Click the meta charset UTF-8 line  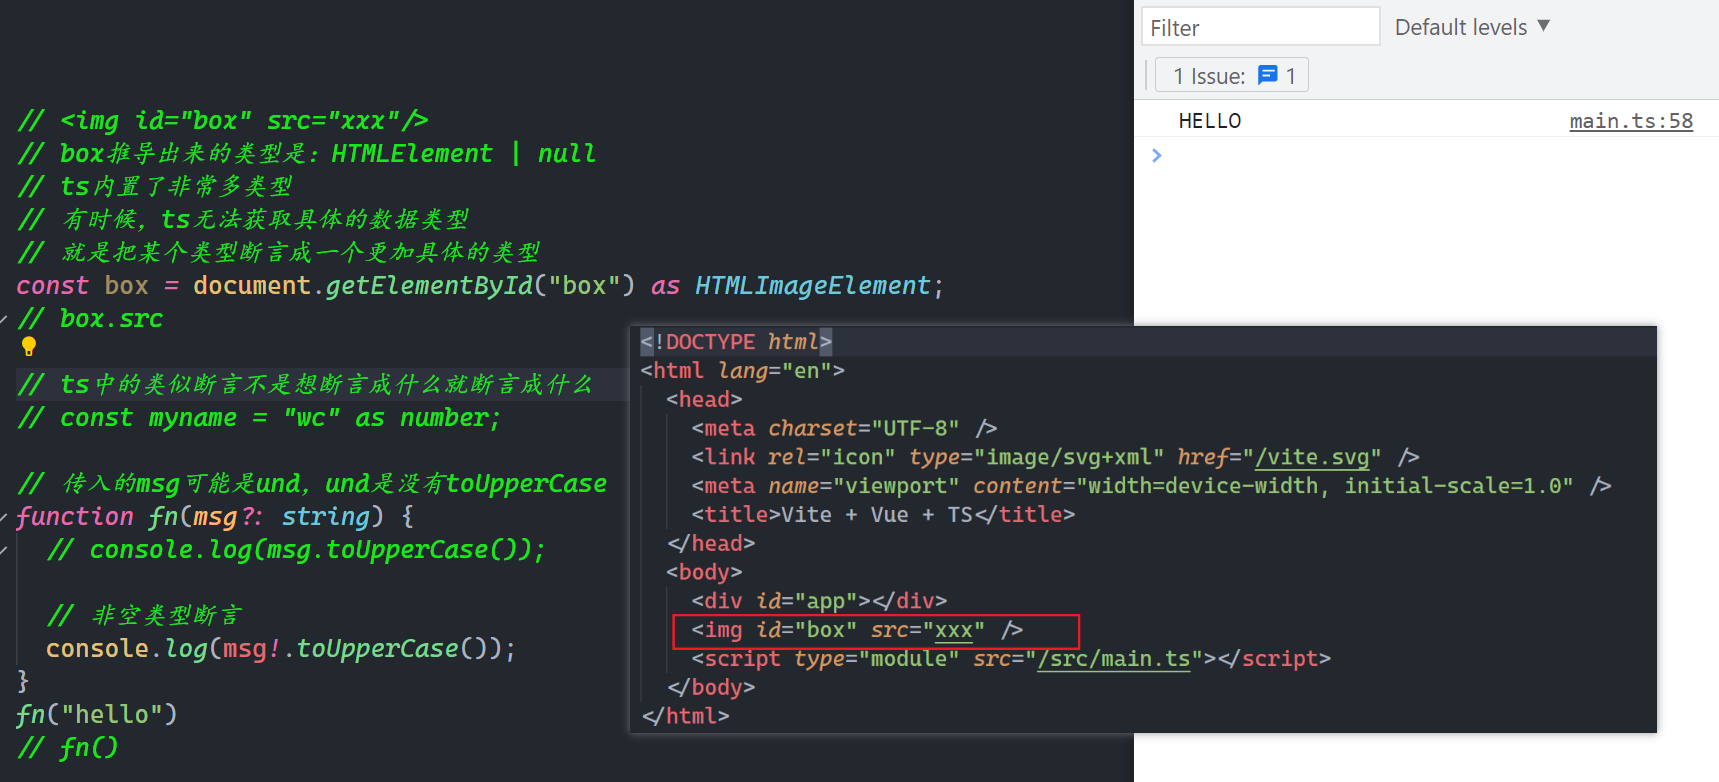pos(844,428)
